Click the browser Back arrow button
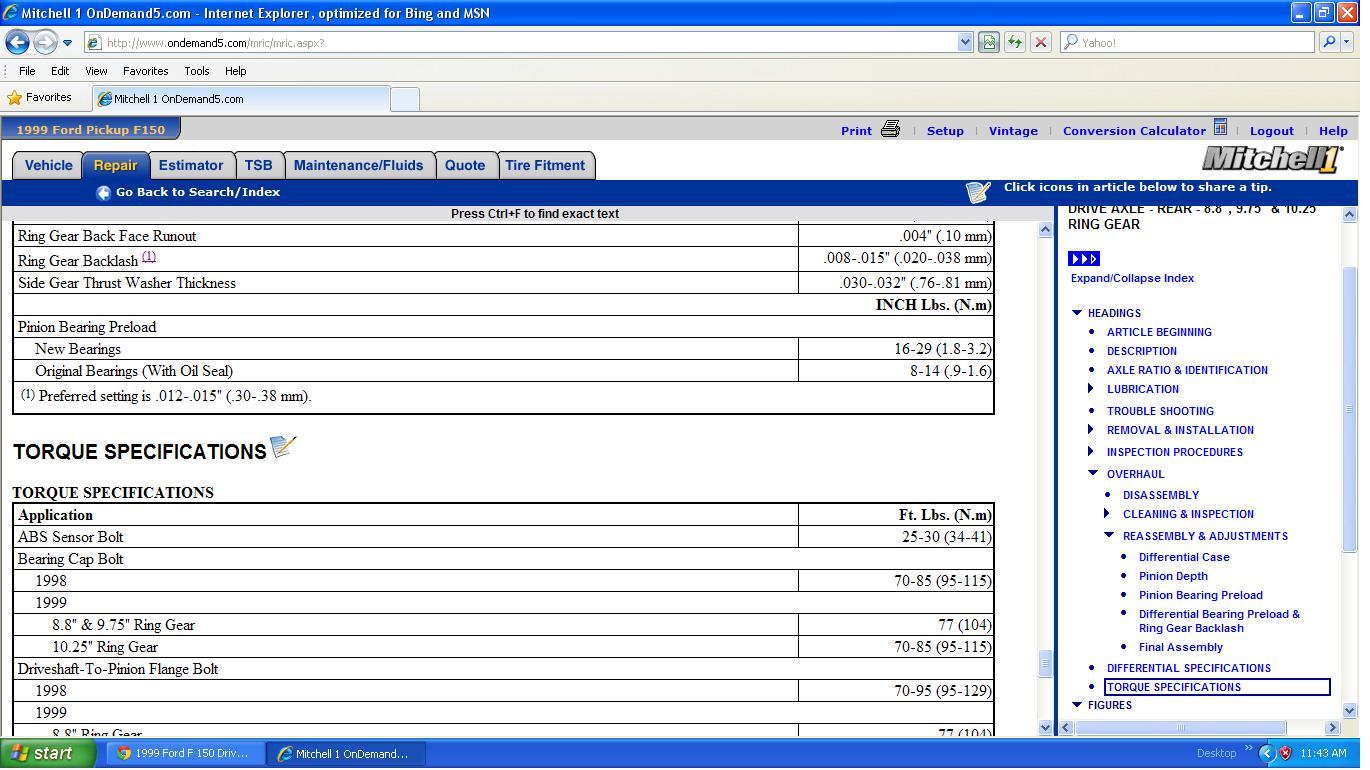The image size is (1370, 770). click(17, 42)
